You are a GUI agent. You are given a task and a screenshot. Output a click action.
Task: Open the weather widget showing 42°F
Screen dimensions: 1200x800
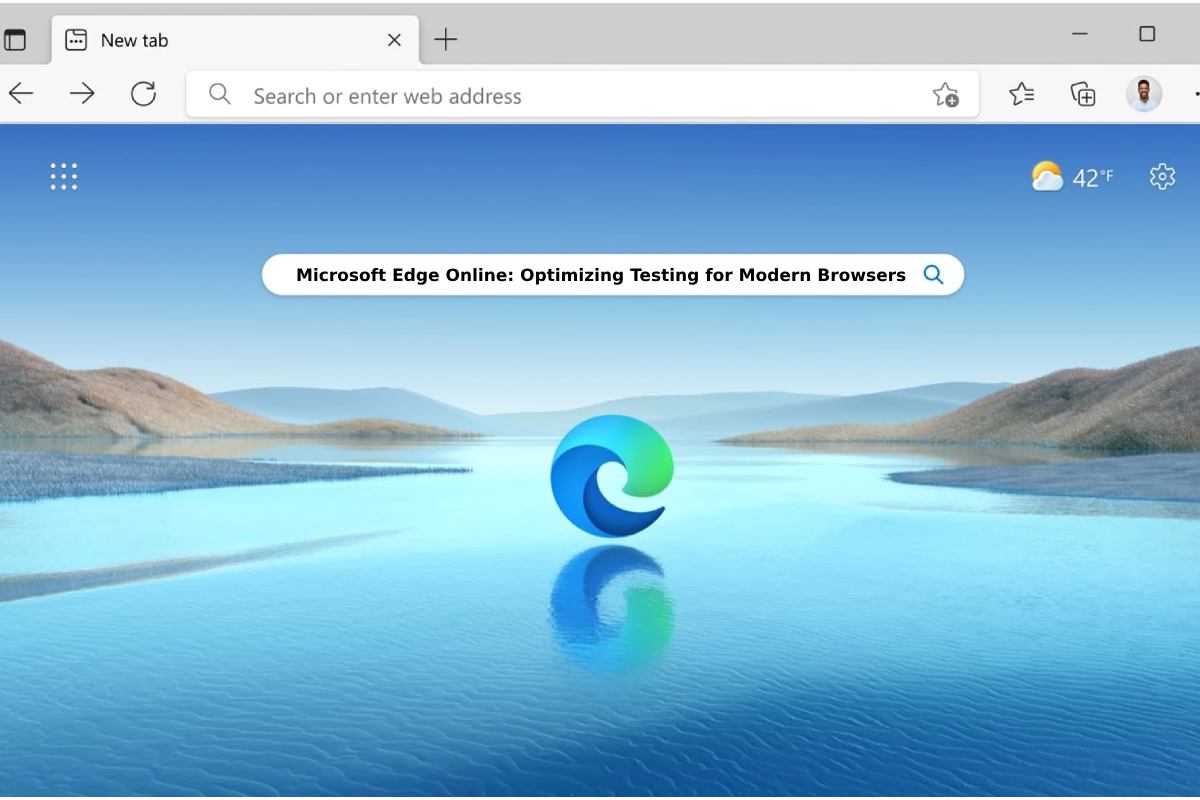click(x=1072, y=177)
